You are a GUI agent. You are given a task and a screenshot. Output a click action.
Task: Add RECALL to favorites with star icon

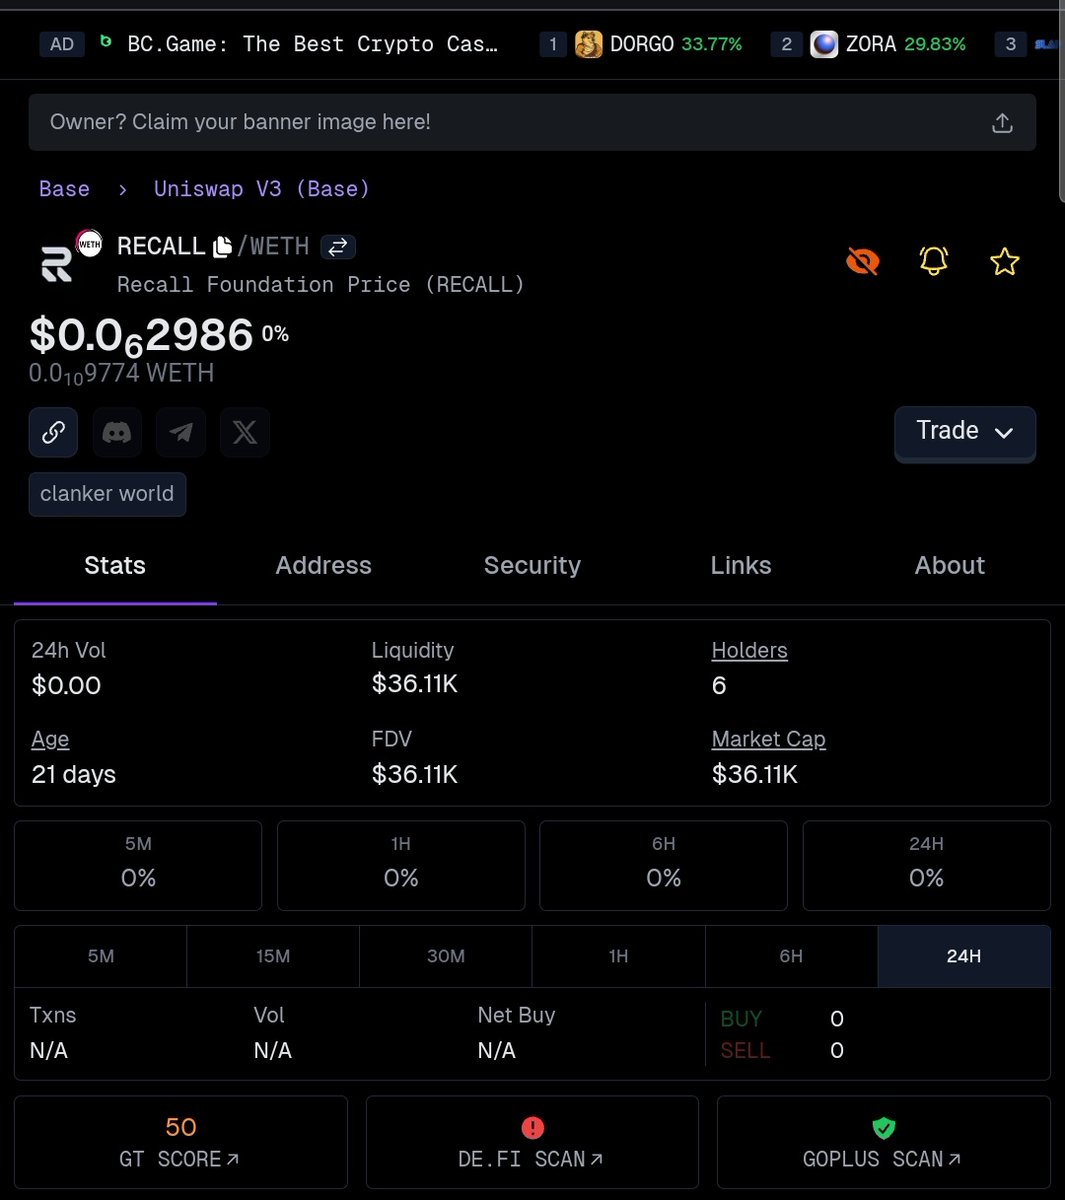(x=1004, y=262)
